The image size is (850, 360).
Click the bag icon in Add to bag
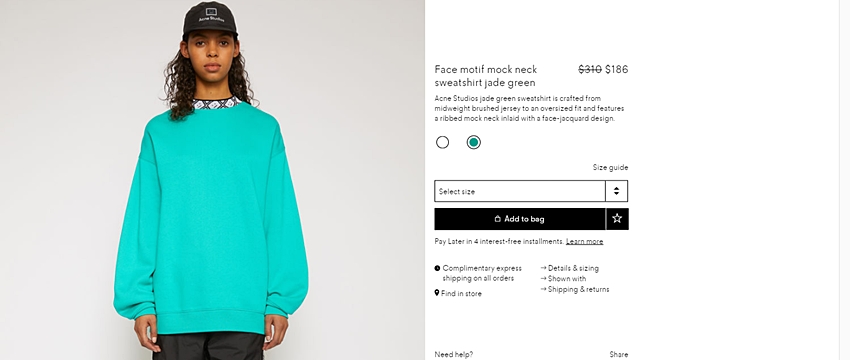coord(498,219)
